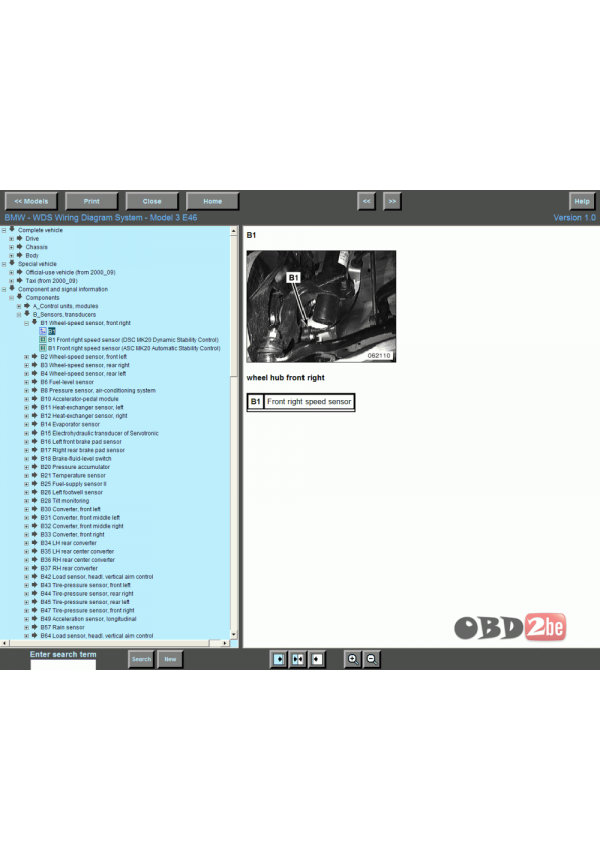Viewport: 600px width, 860px height.
Task: Select the split pane layout icon
Action: (x=298, y=659)
